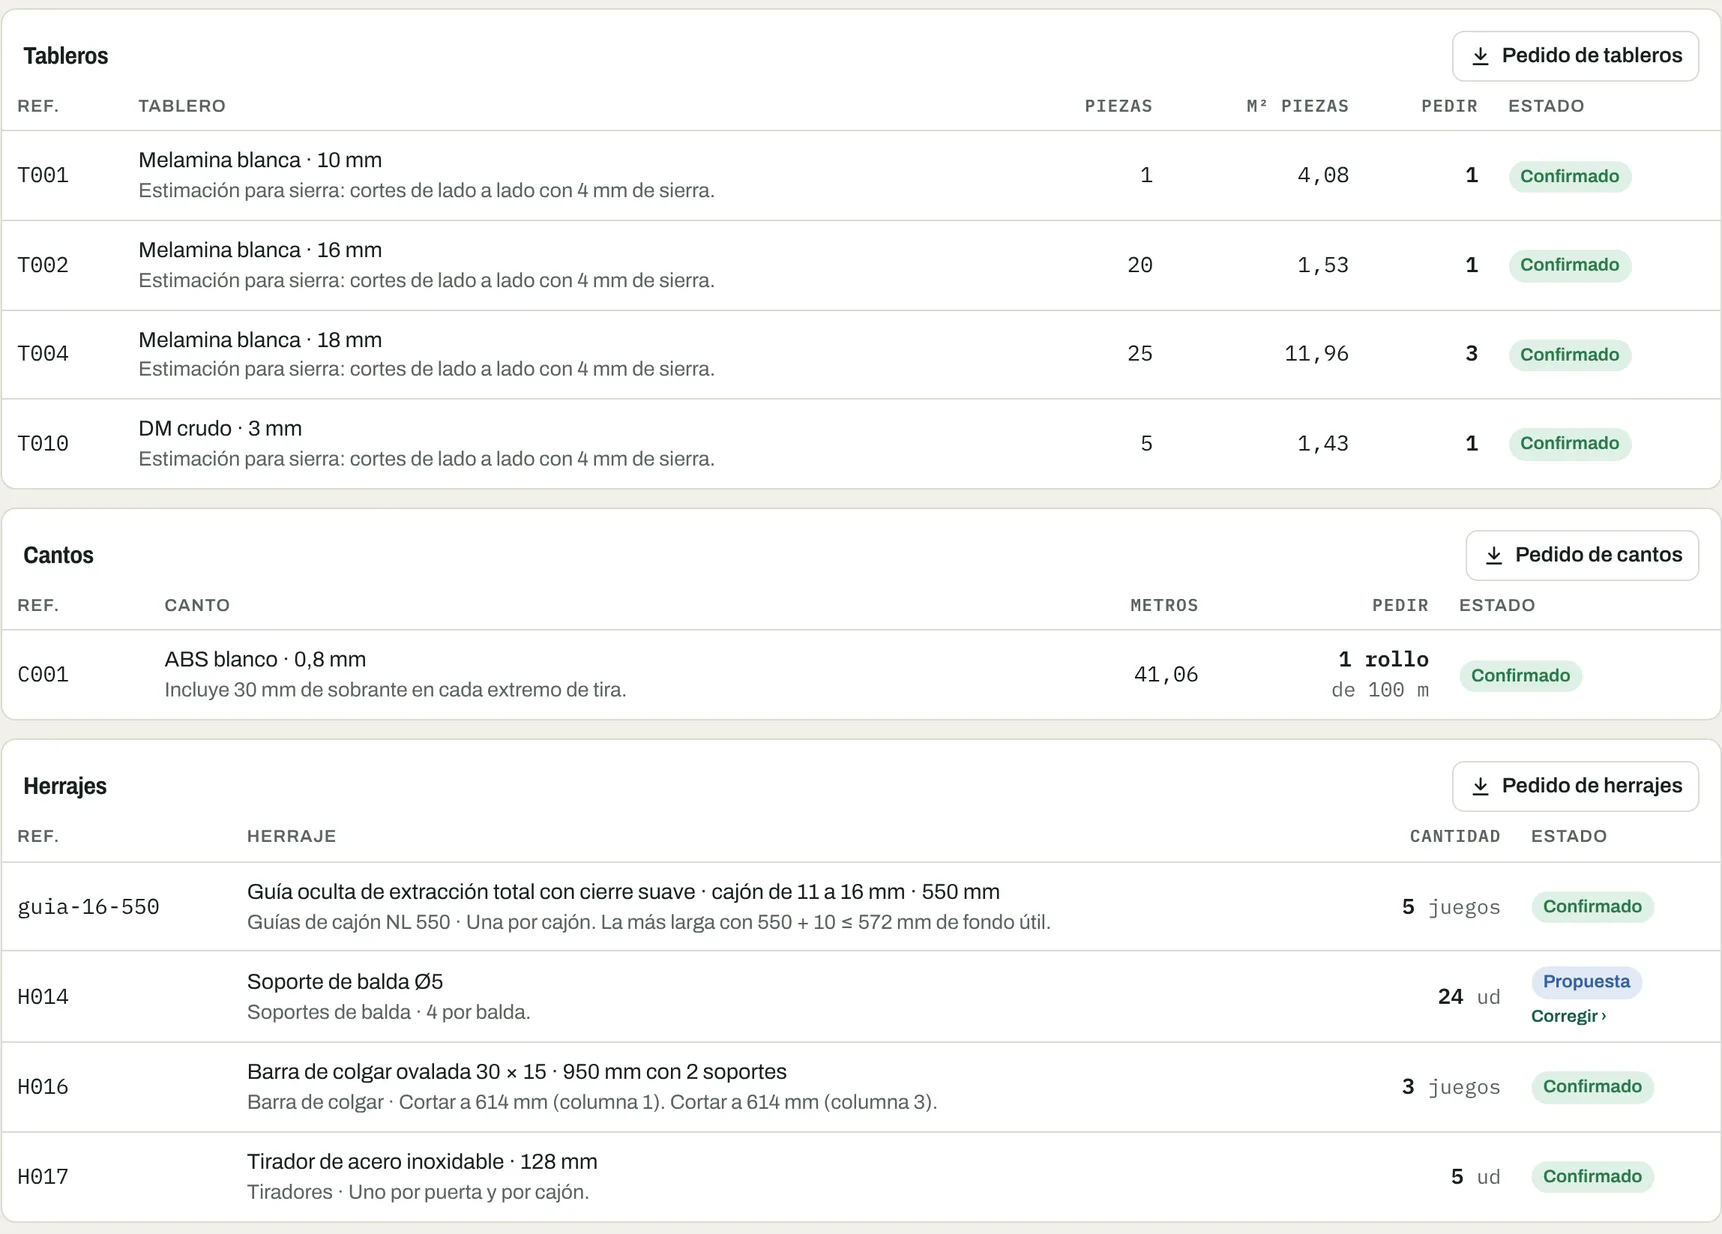Click Confirmado status of T004
The image size is (1722, 1234).
[1569, 355]
